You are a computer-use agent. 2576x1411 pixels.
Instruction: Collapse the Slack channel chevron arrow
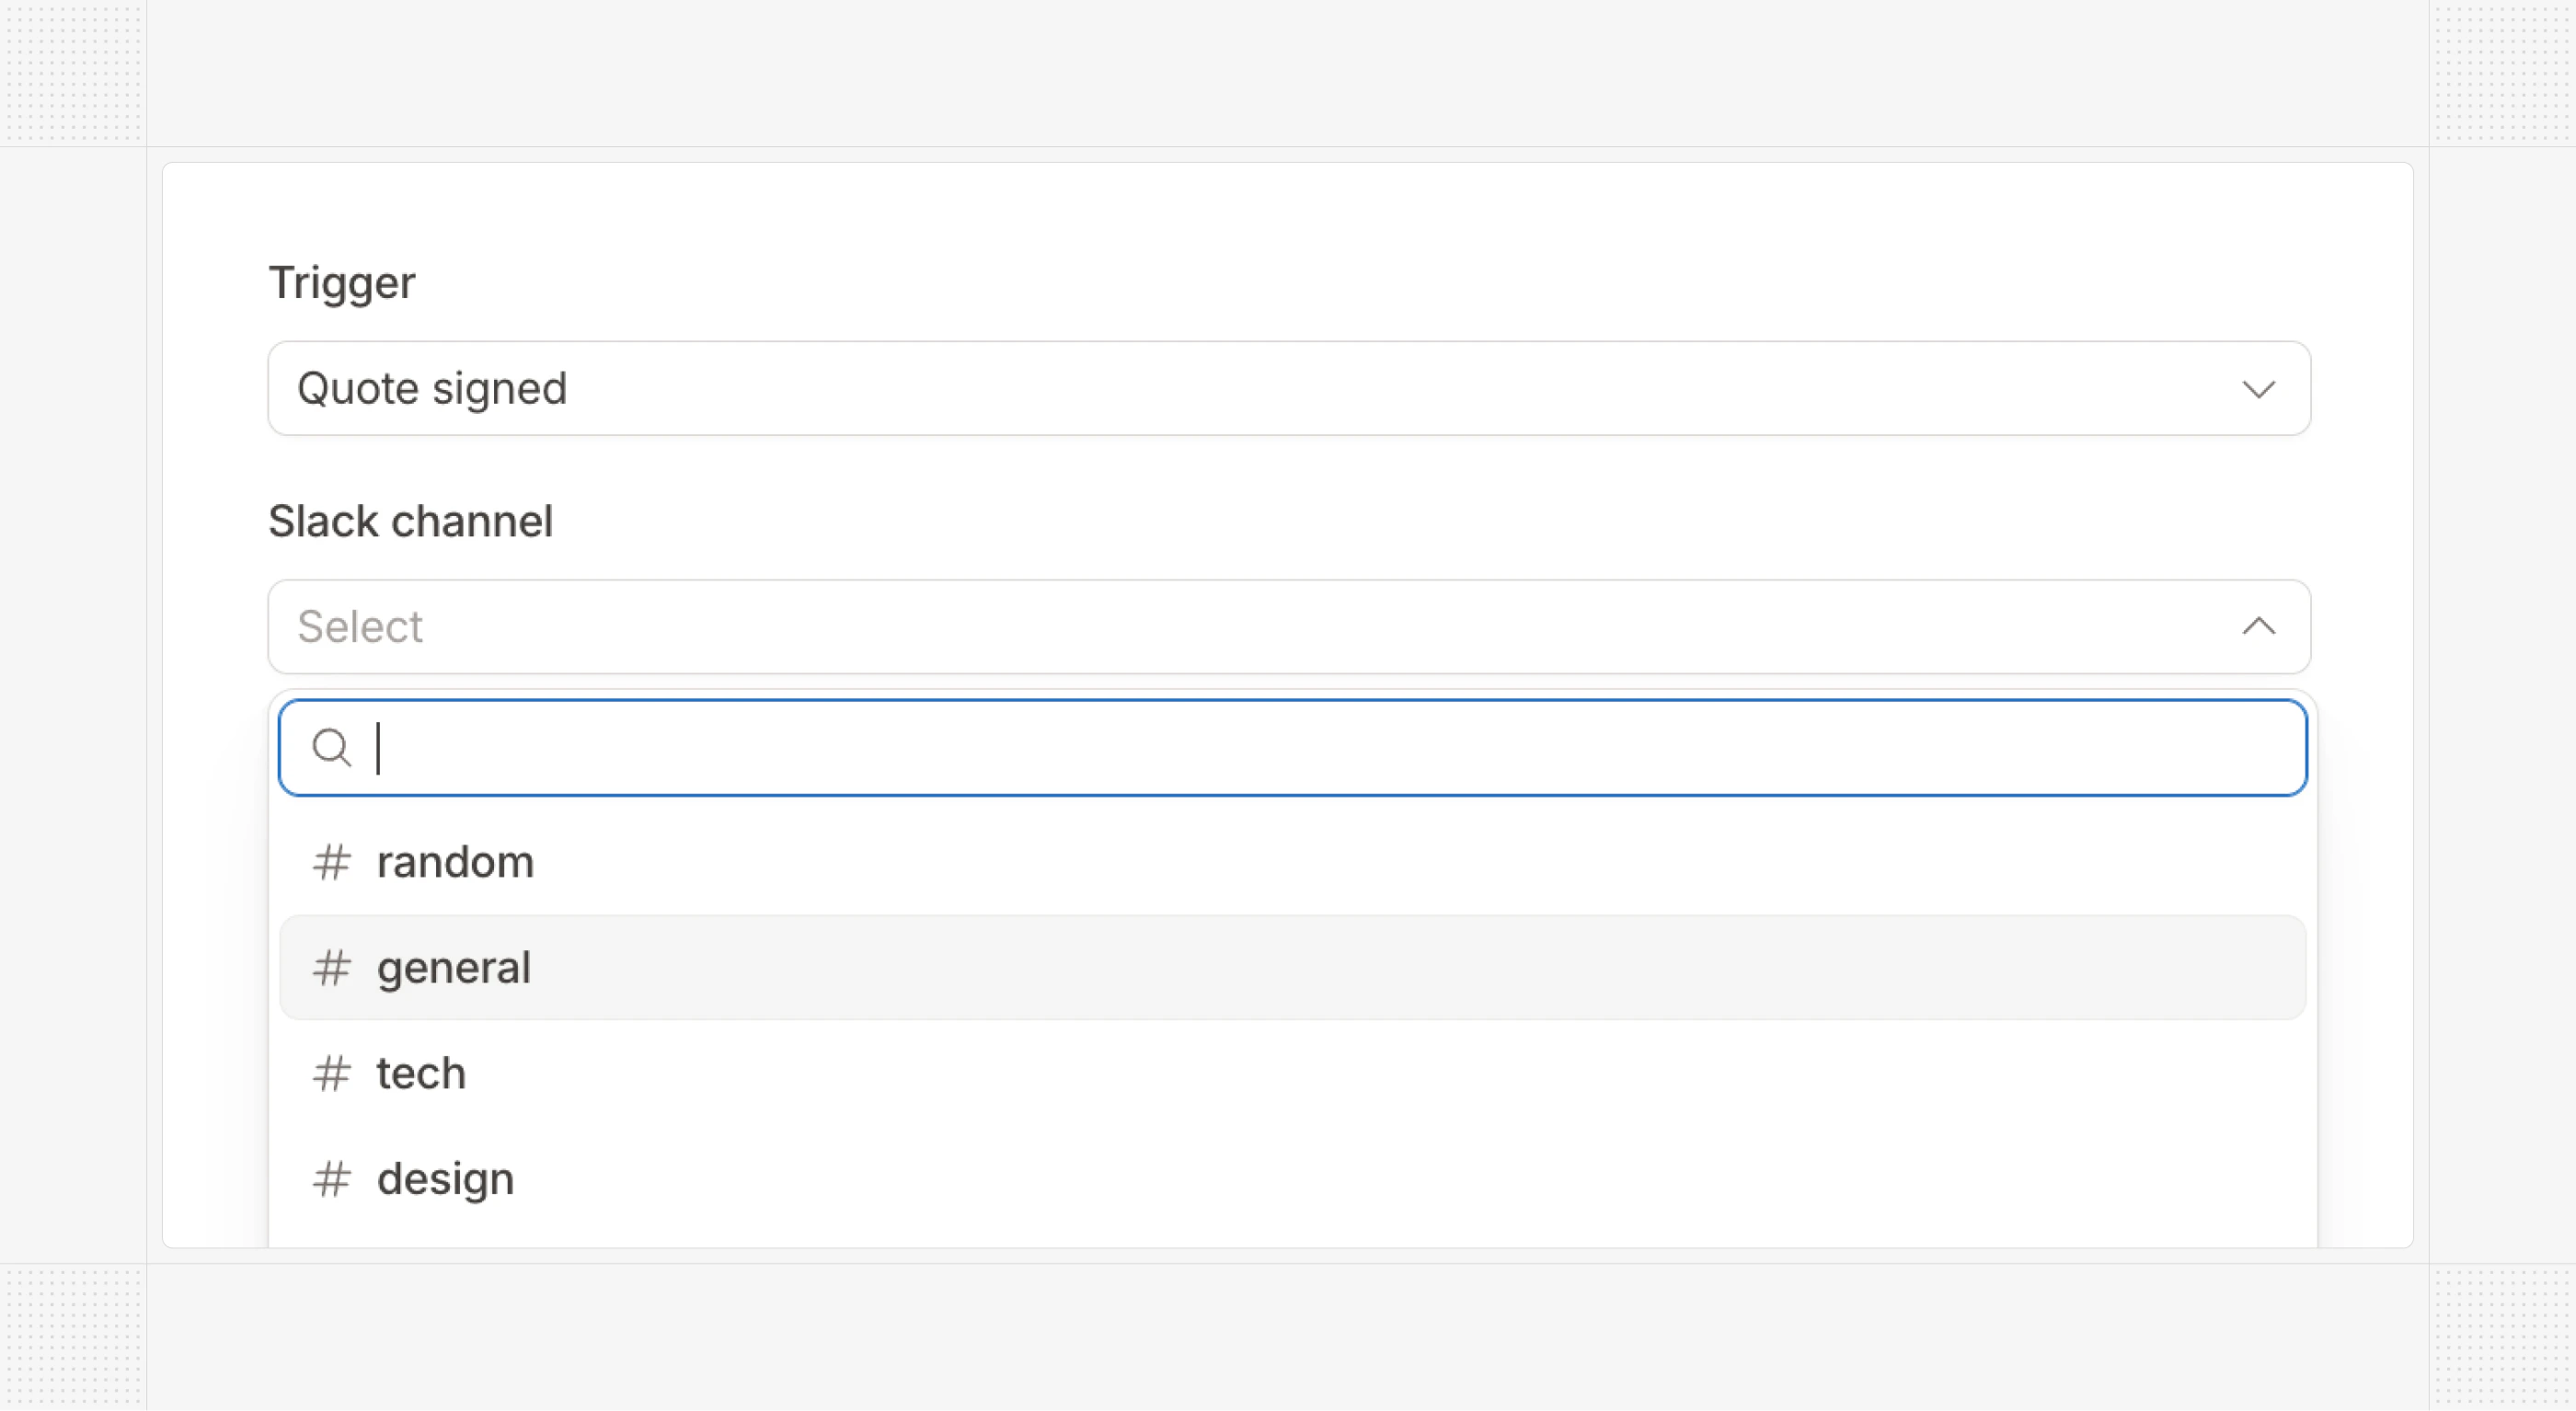(2258, 627)
